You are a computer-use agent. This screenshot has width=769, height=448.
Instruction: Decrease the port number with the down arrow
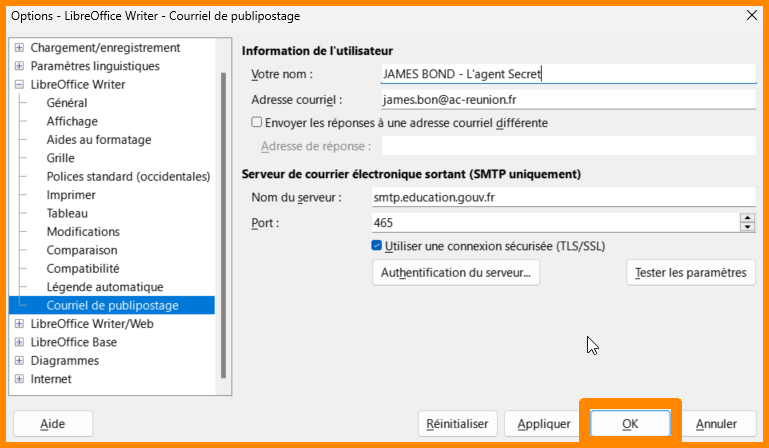[x=747, y=227]
